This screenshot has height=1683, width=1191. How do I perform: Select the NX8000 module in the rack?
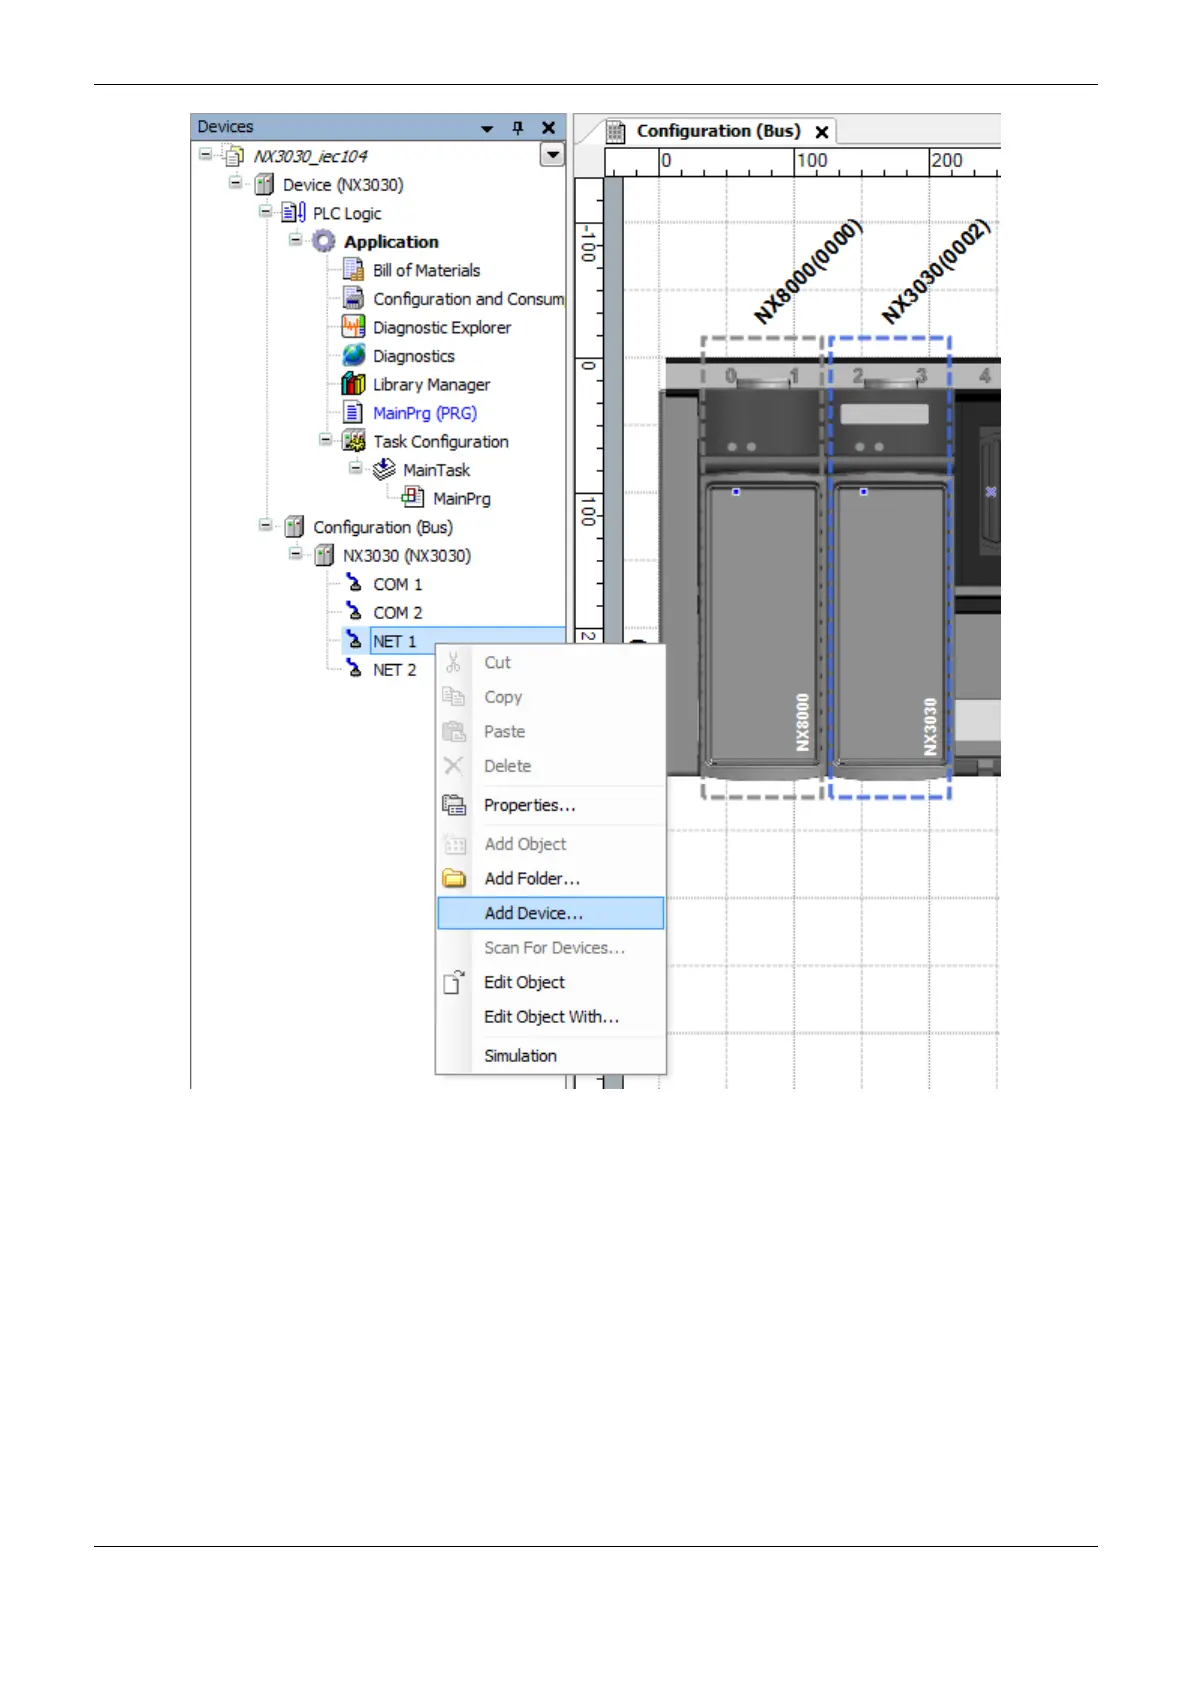coord(762,568)
